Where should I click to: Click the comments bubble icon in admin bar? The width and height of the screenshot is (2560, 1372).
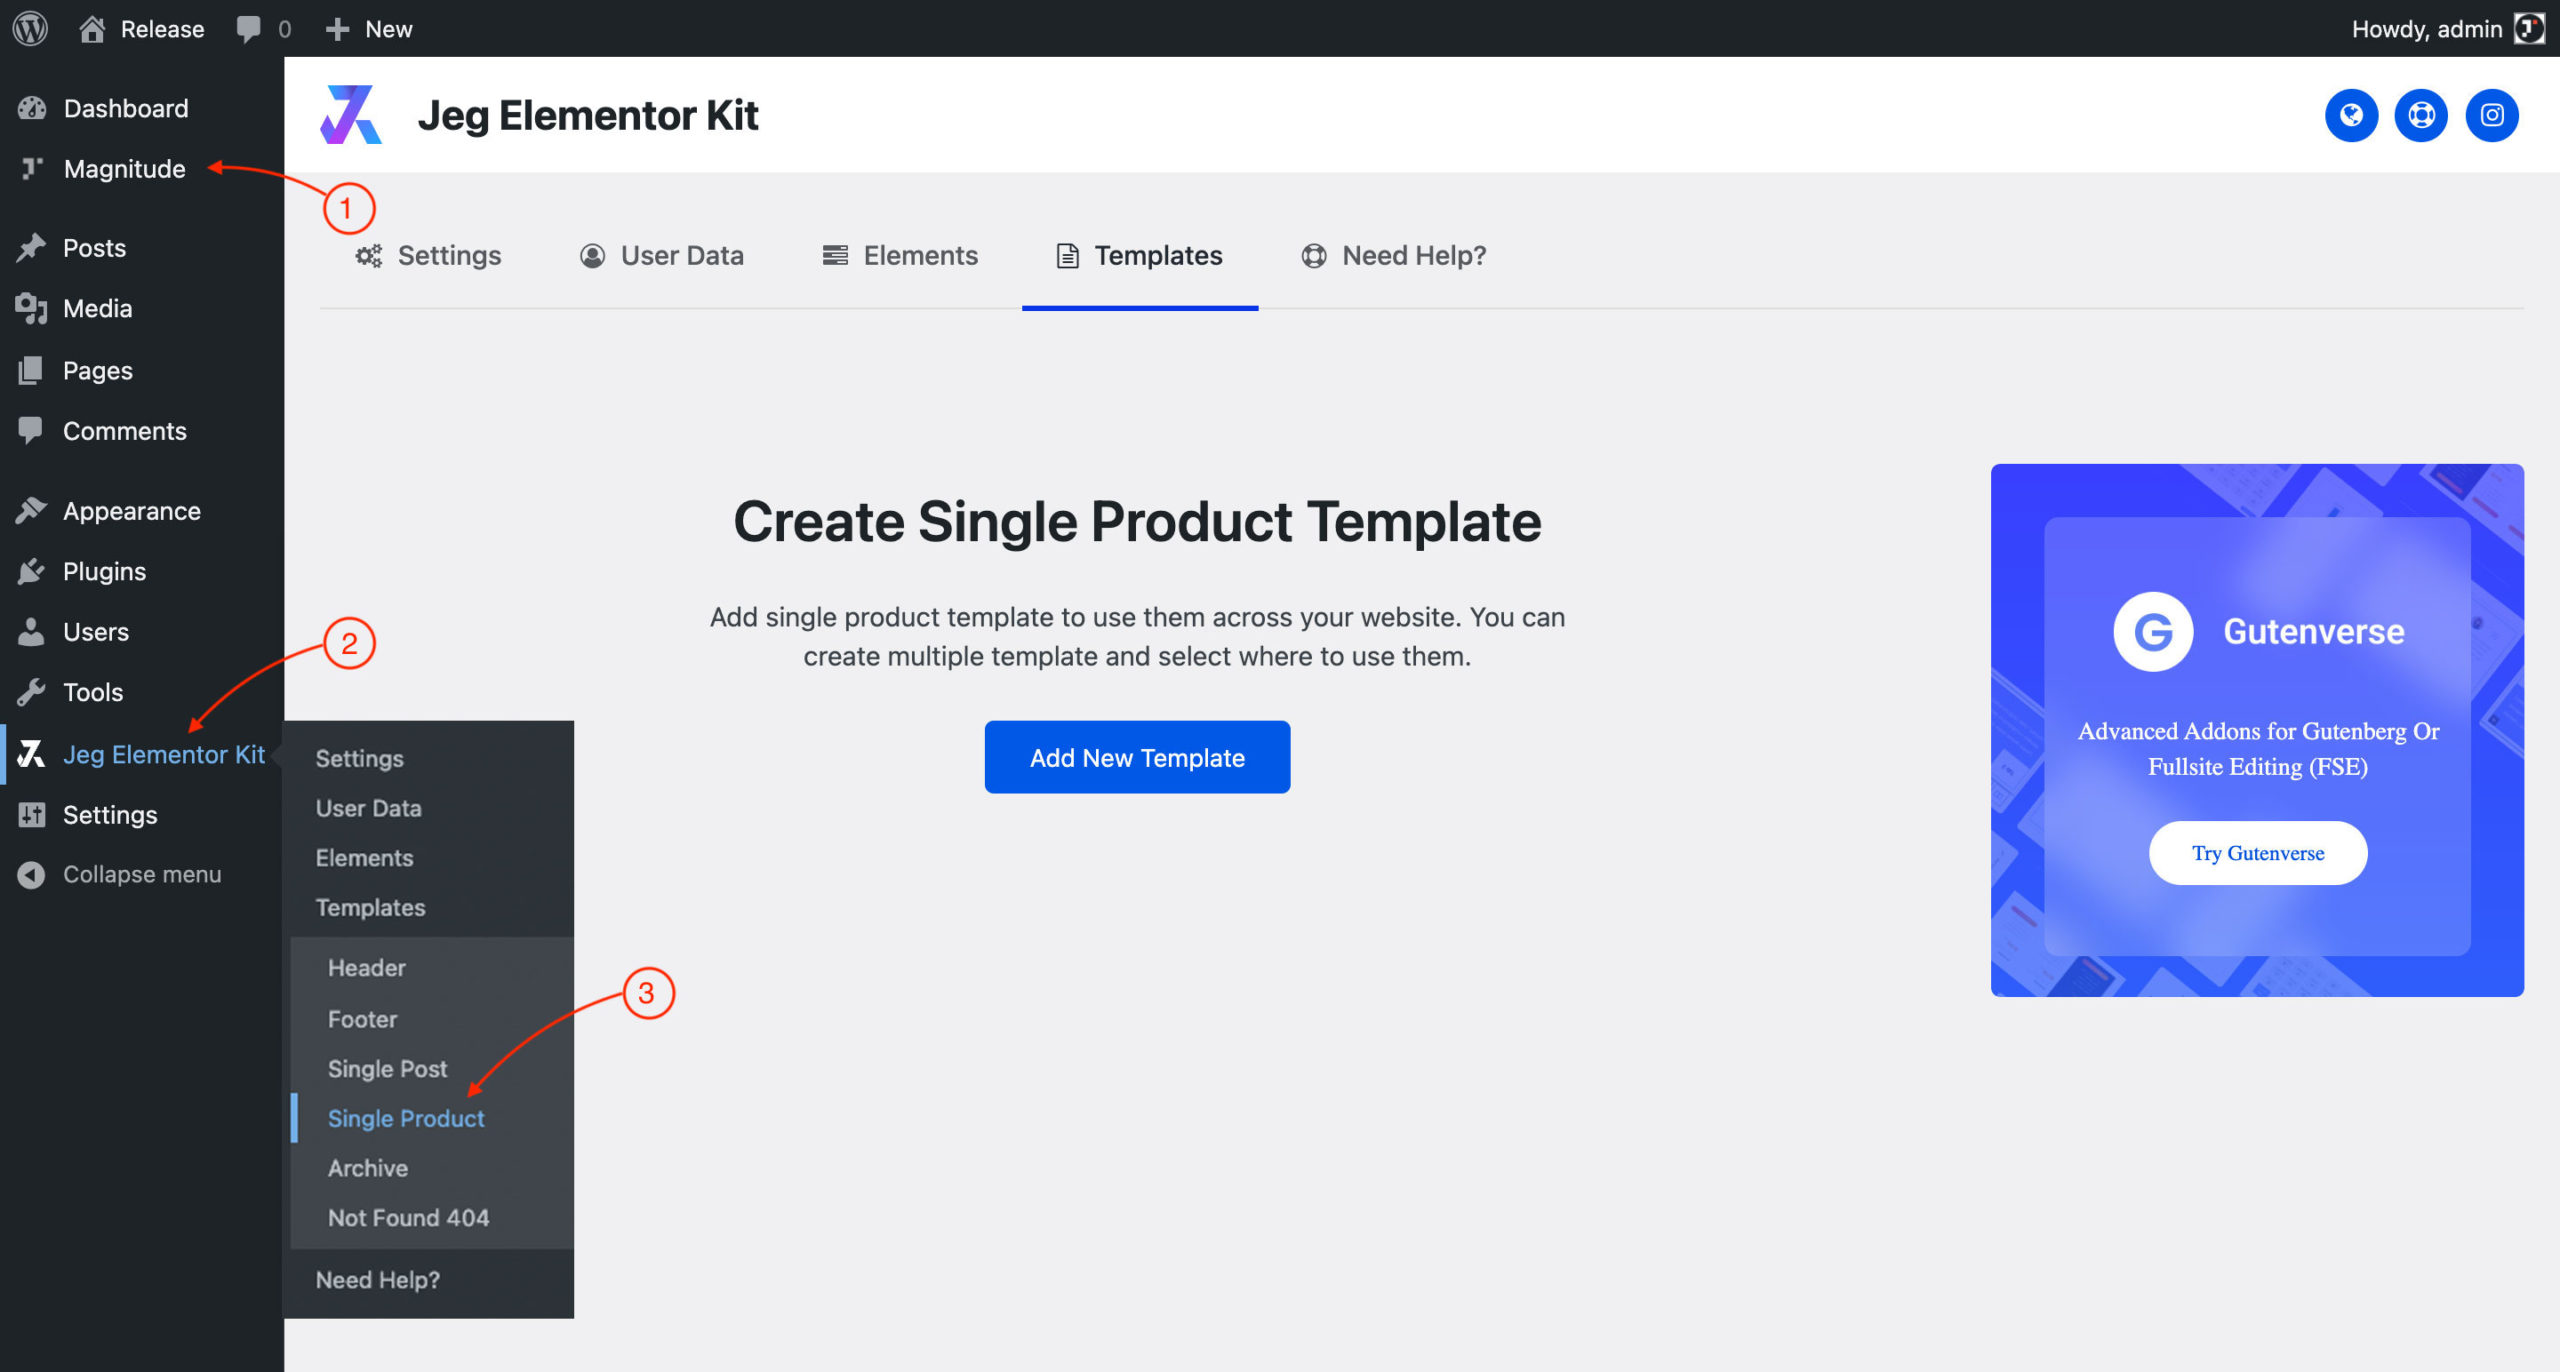[x=248, y=28]
